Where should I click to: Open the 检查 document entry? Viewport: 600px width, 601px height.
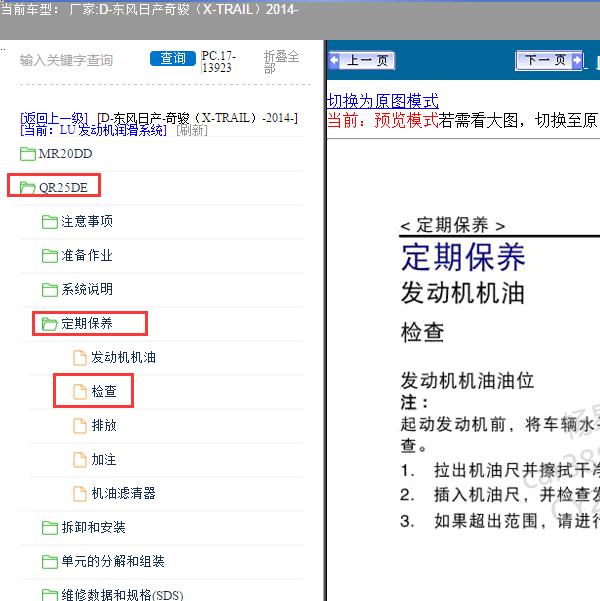coord(104,391)
